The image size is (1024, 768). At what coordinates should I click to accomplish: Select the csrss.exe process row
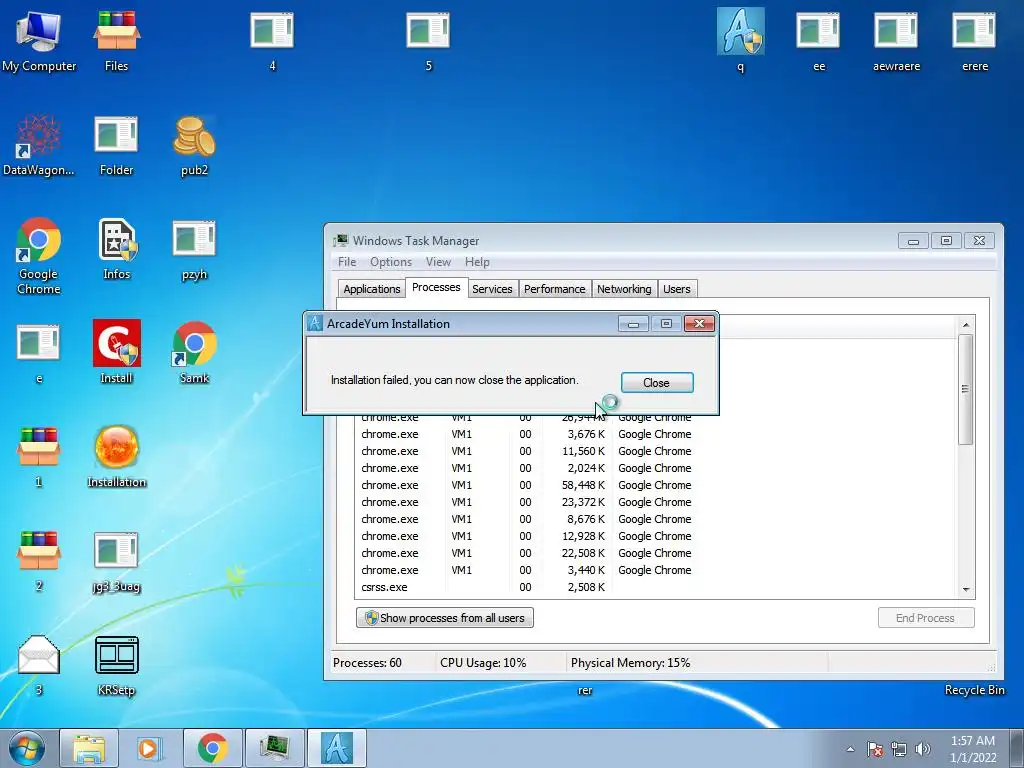[x=655, y=587]
